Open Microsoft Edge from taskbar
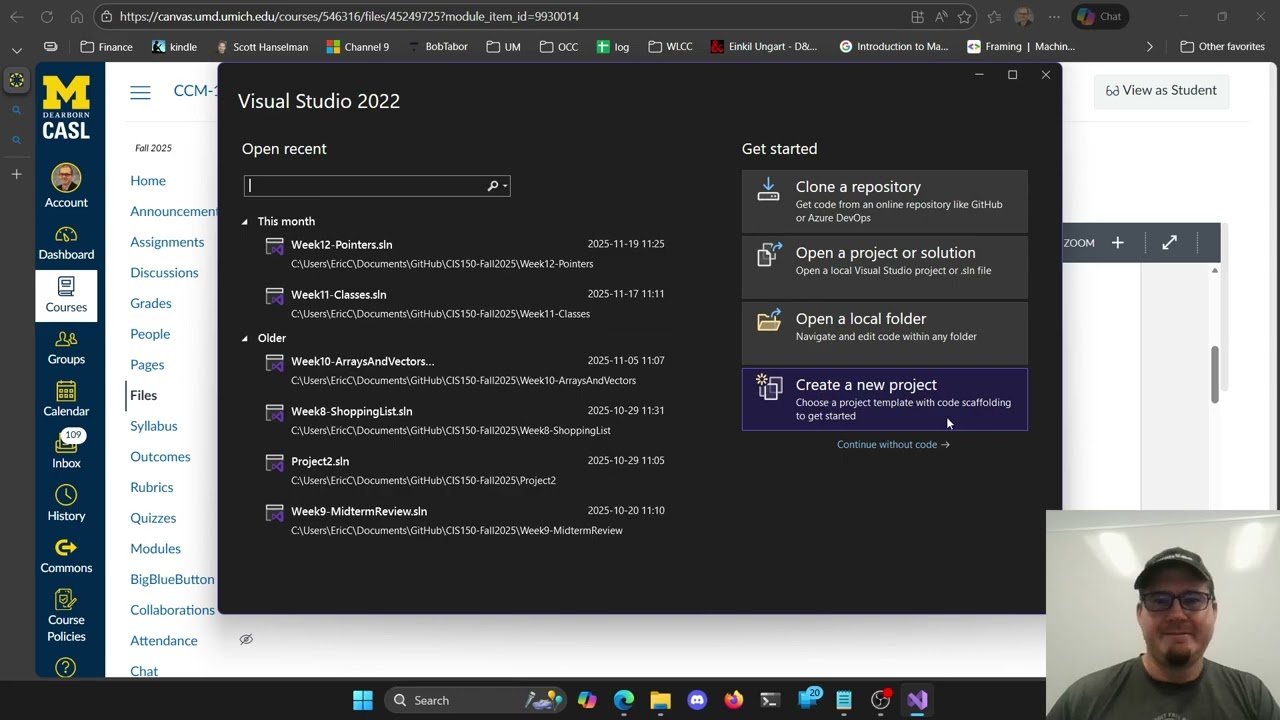The image size is (1280, 720). (624, 700)
